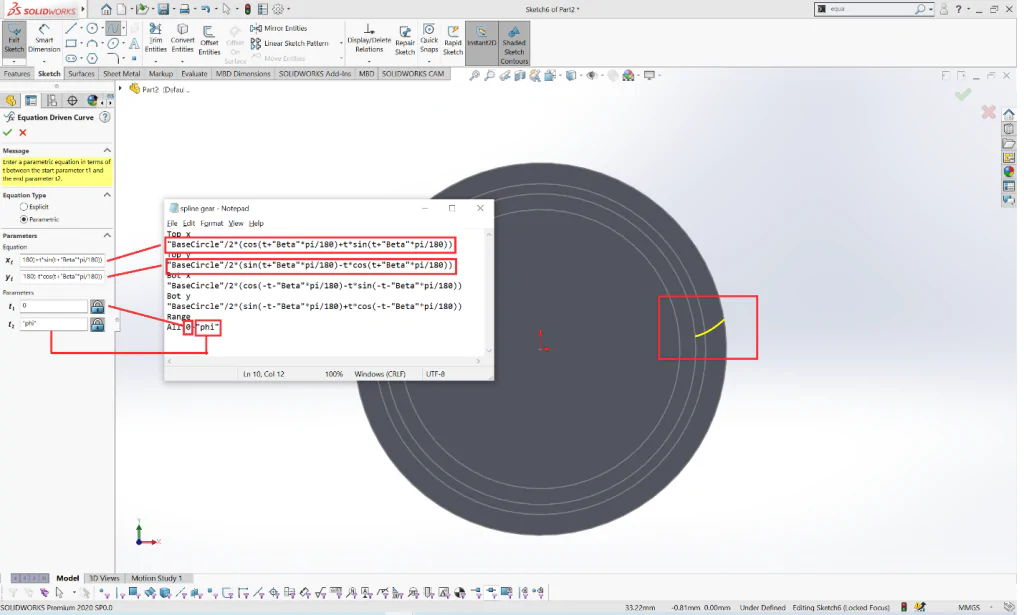Select the Smart Dimension tool
This screenshot has height=615, width=1024.
point(44,39)
